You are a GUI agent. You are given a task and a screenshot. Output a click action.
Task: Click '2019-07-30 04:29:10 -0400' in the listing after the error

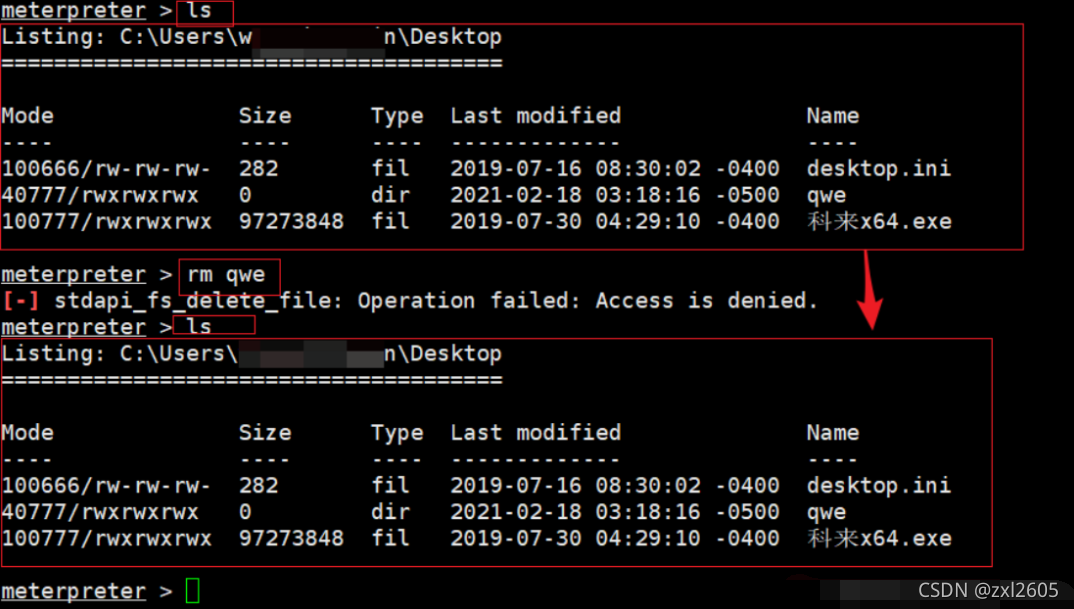point(614,538)
